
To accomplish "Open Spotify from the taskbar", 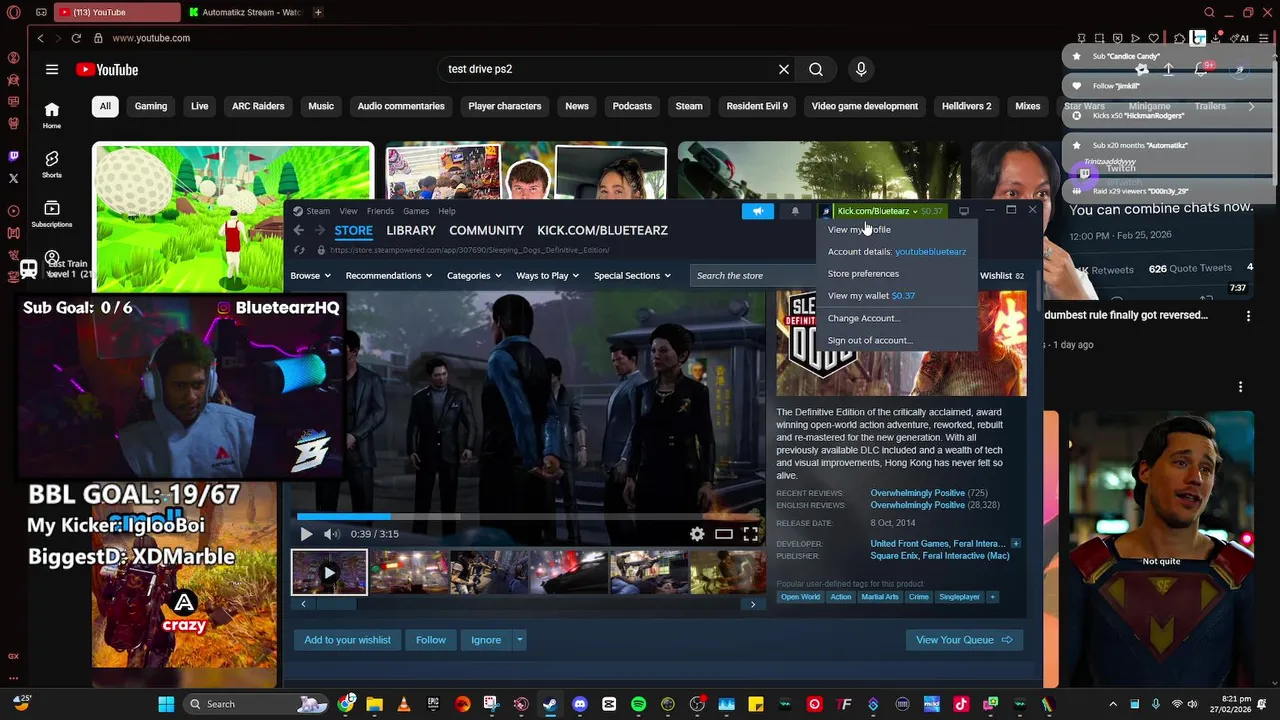I will click(x=638, y=704).
